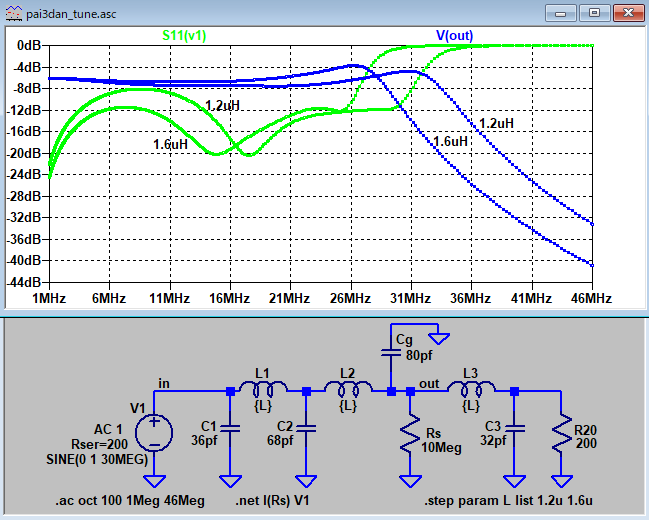Image resolution: width=649 pixels, height=520 pixels.
Task: Click the Rser=200 source parameter
Action: 99,444
